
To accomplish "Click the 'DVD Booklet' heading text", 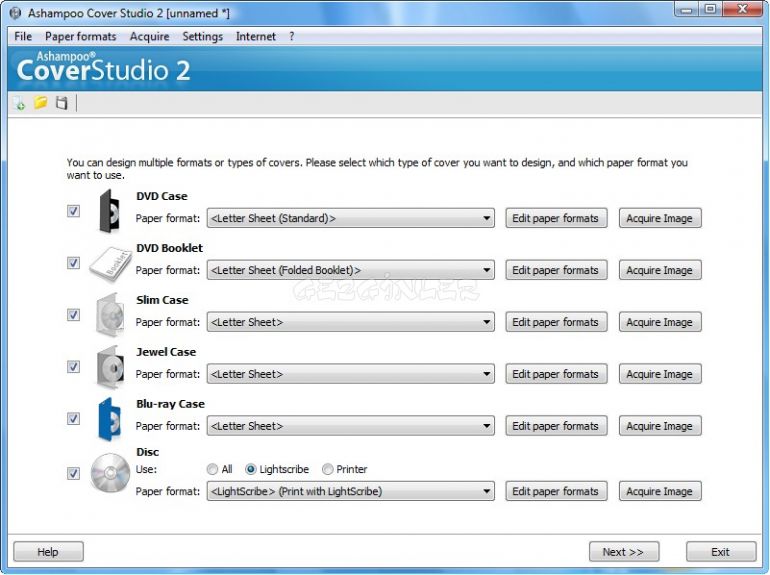I will click(169, 248).
